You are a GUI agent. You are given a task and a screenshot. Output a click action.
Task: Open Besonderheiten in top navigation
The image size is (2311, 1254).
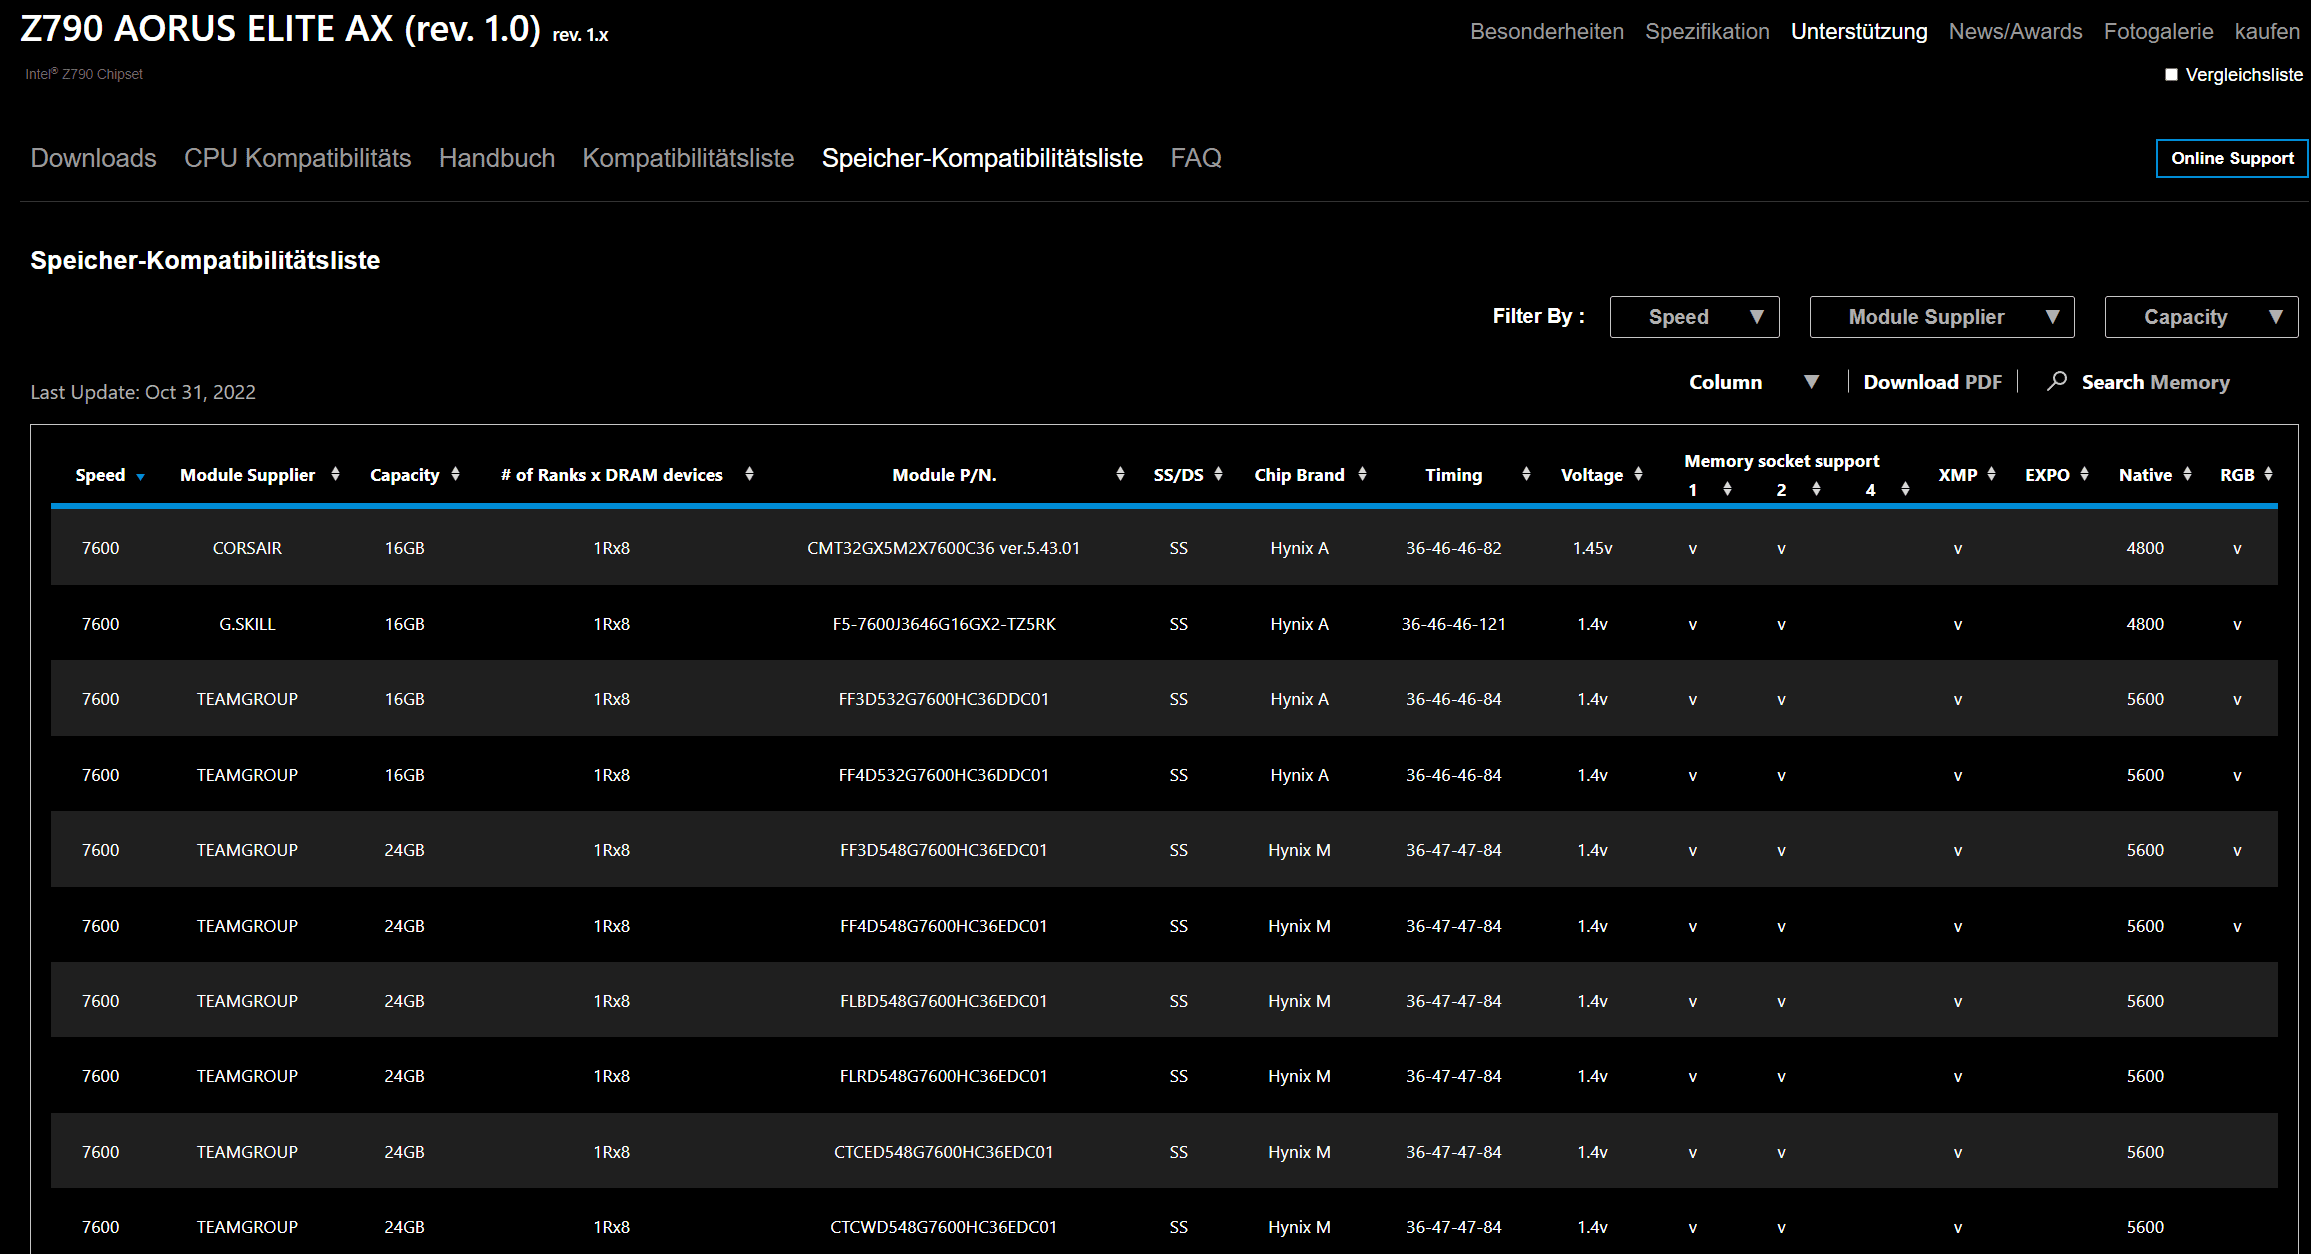coord(1547,31)
